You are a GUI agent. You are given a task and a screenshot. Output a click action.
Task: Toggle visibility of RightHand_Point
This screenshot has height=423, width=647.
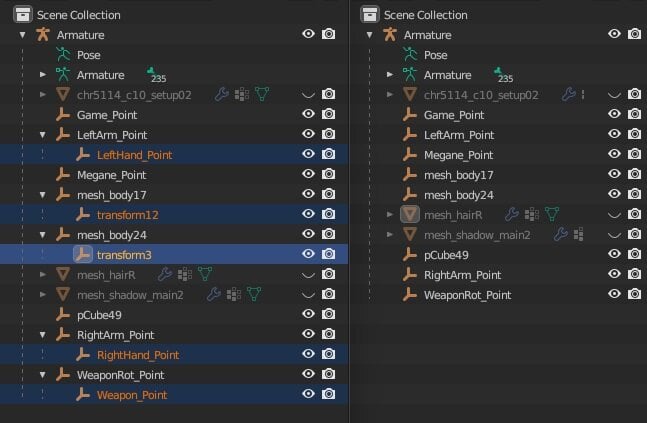(x=308, y=353)
